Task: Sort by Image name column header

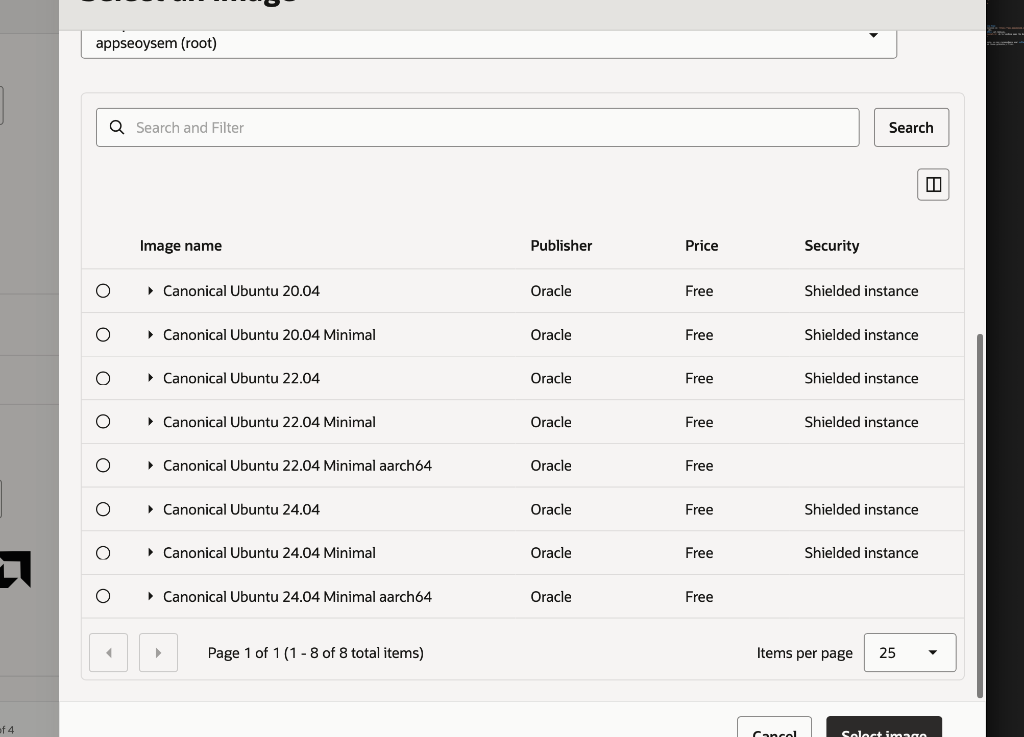Action: (181, 246)
